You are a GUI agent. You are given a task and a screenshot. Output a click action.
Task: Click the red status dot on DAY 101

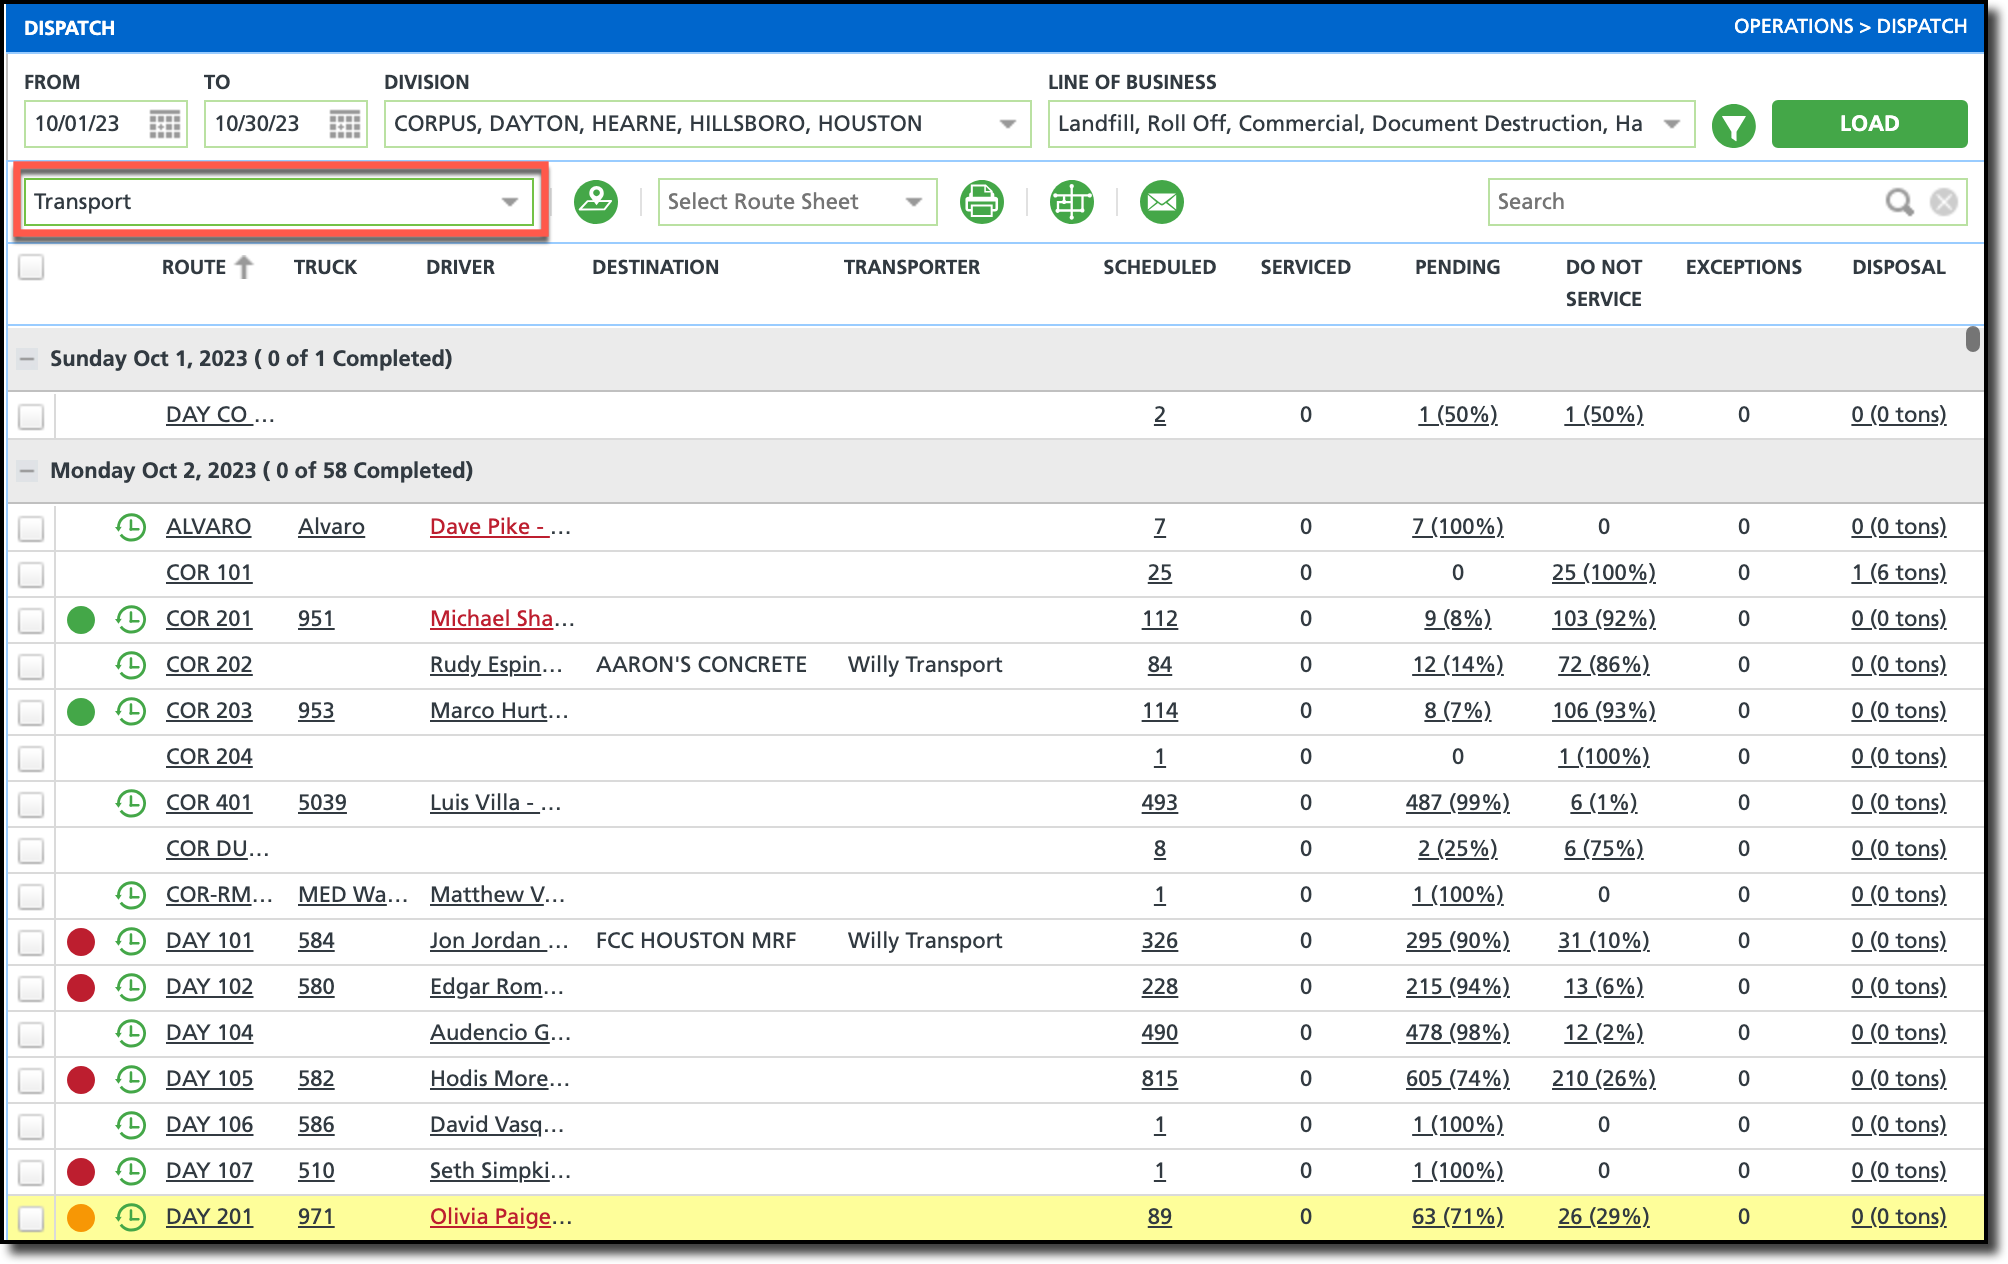click(81, 941)
